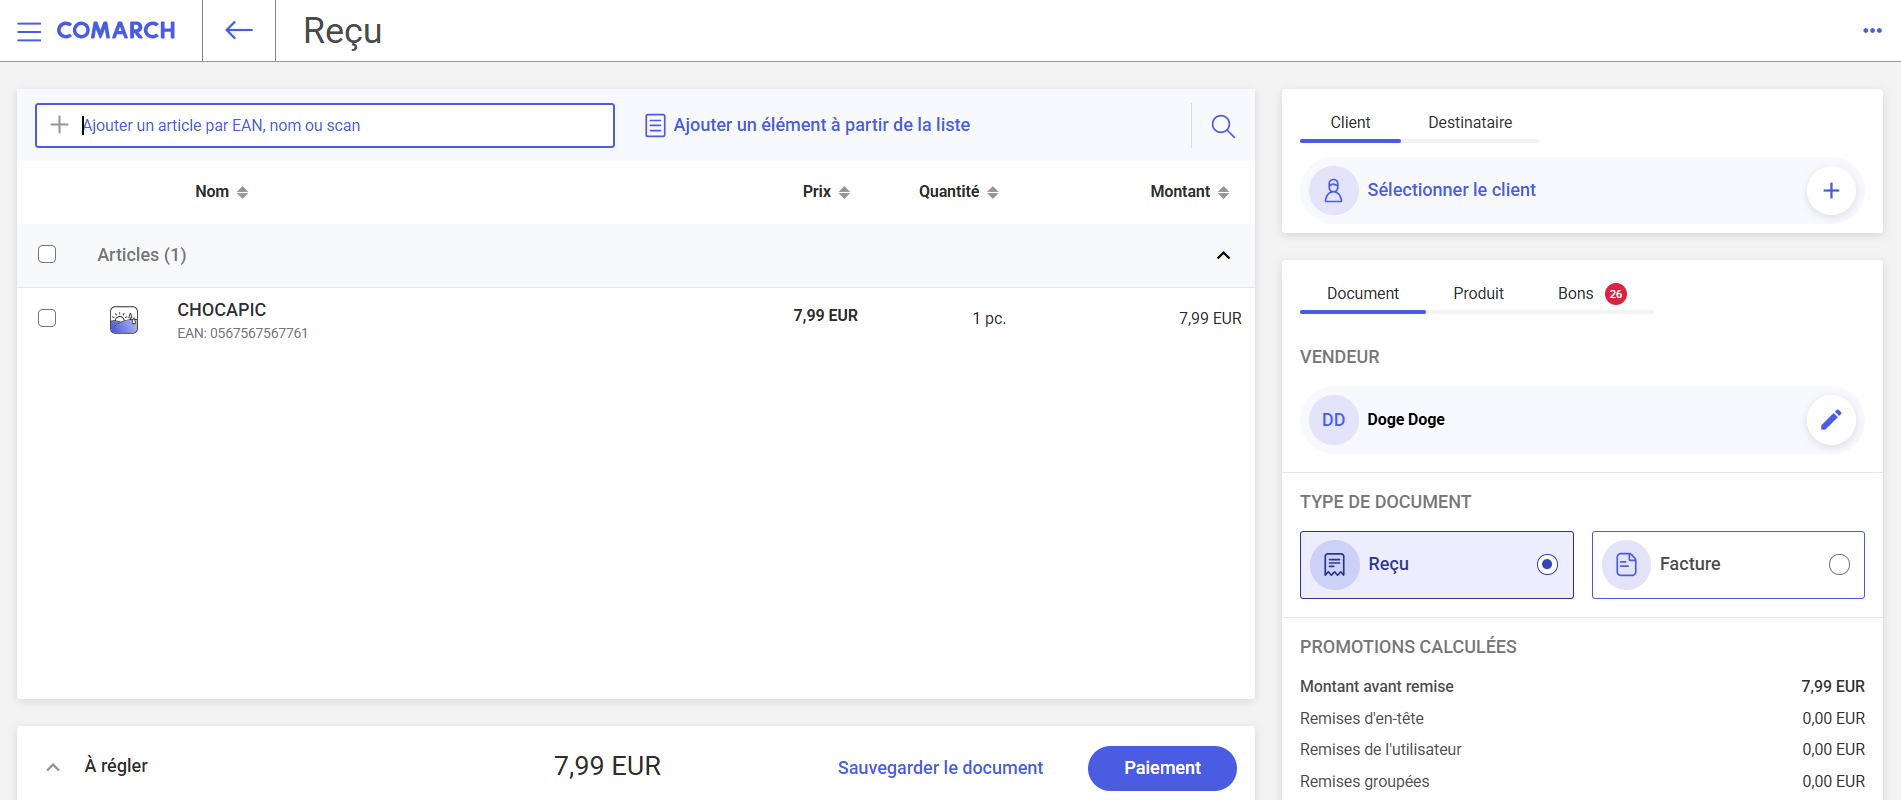Check the CHOCAPIC row checkbox
The width and height of the screenshot is (1901, 800).
[x=47, y=318]
